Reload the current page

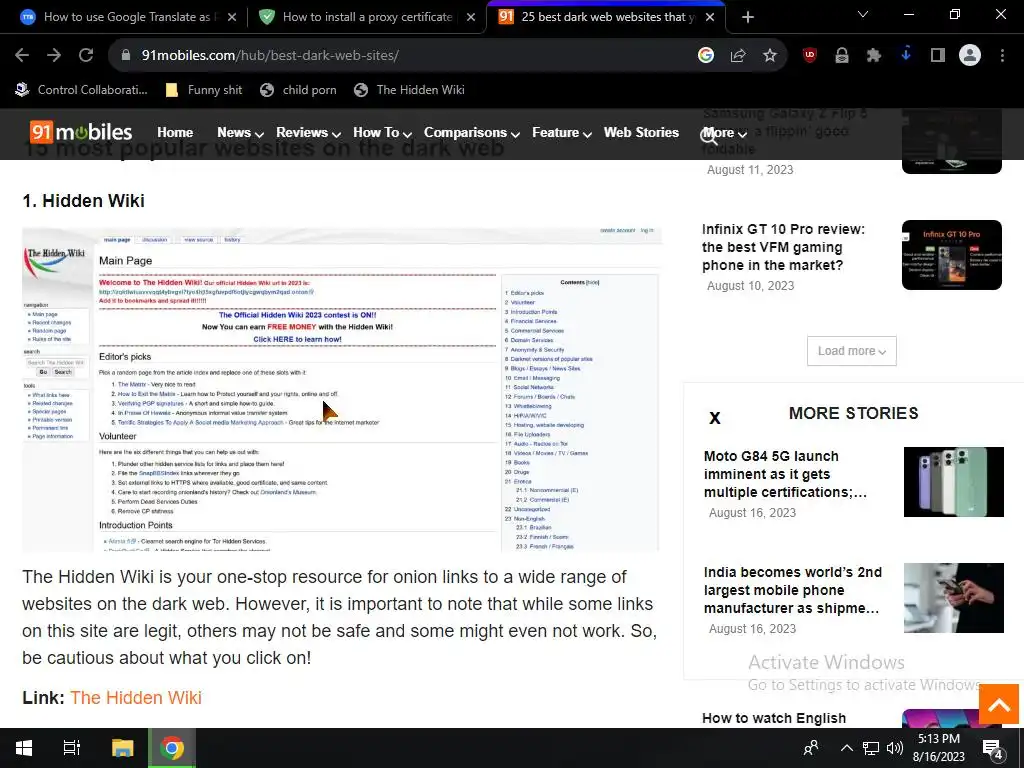click(86, 56)
